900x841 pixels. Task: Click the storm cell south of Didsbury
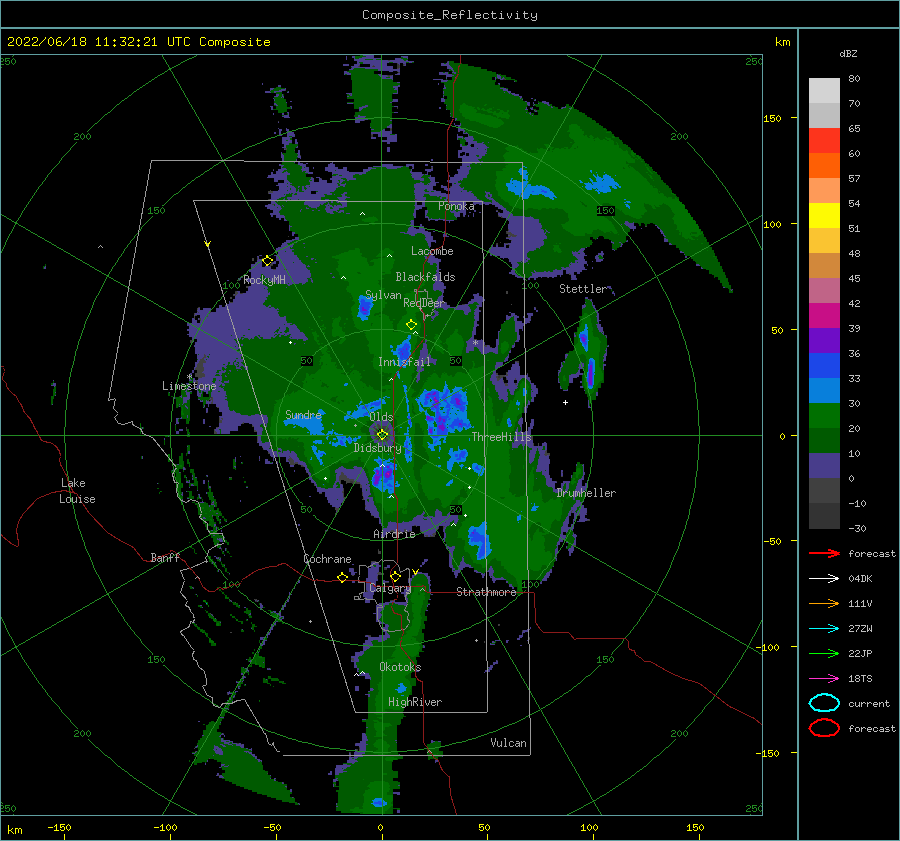tap(383, 476)
